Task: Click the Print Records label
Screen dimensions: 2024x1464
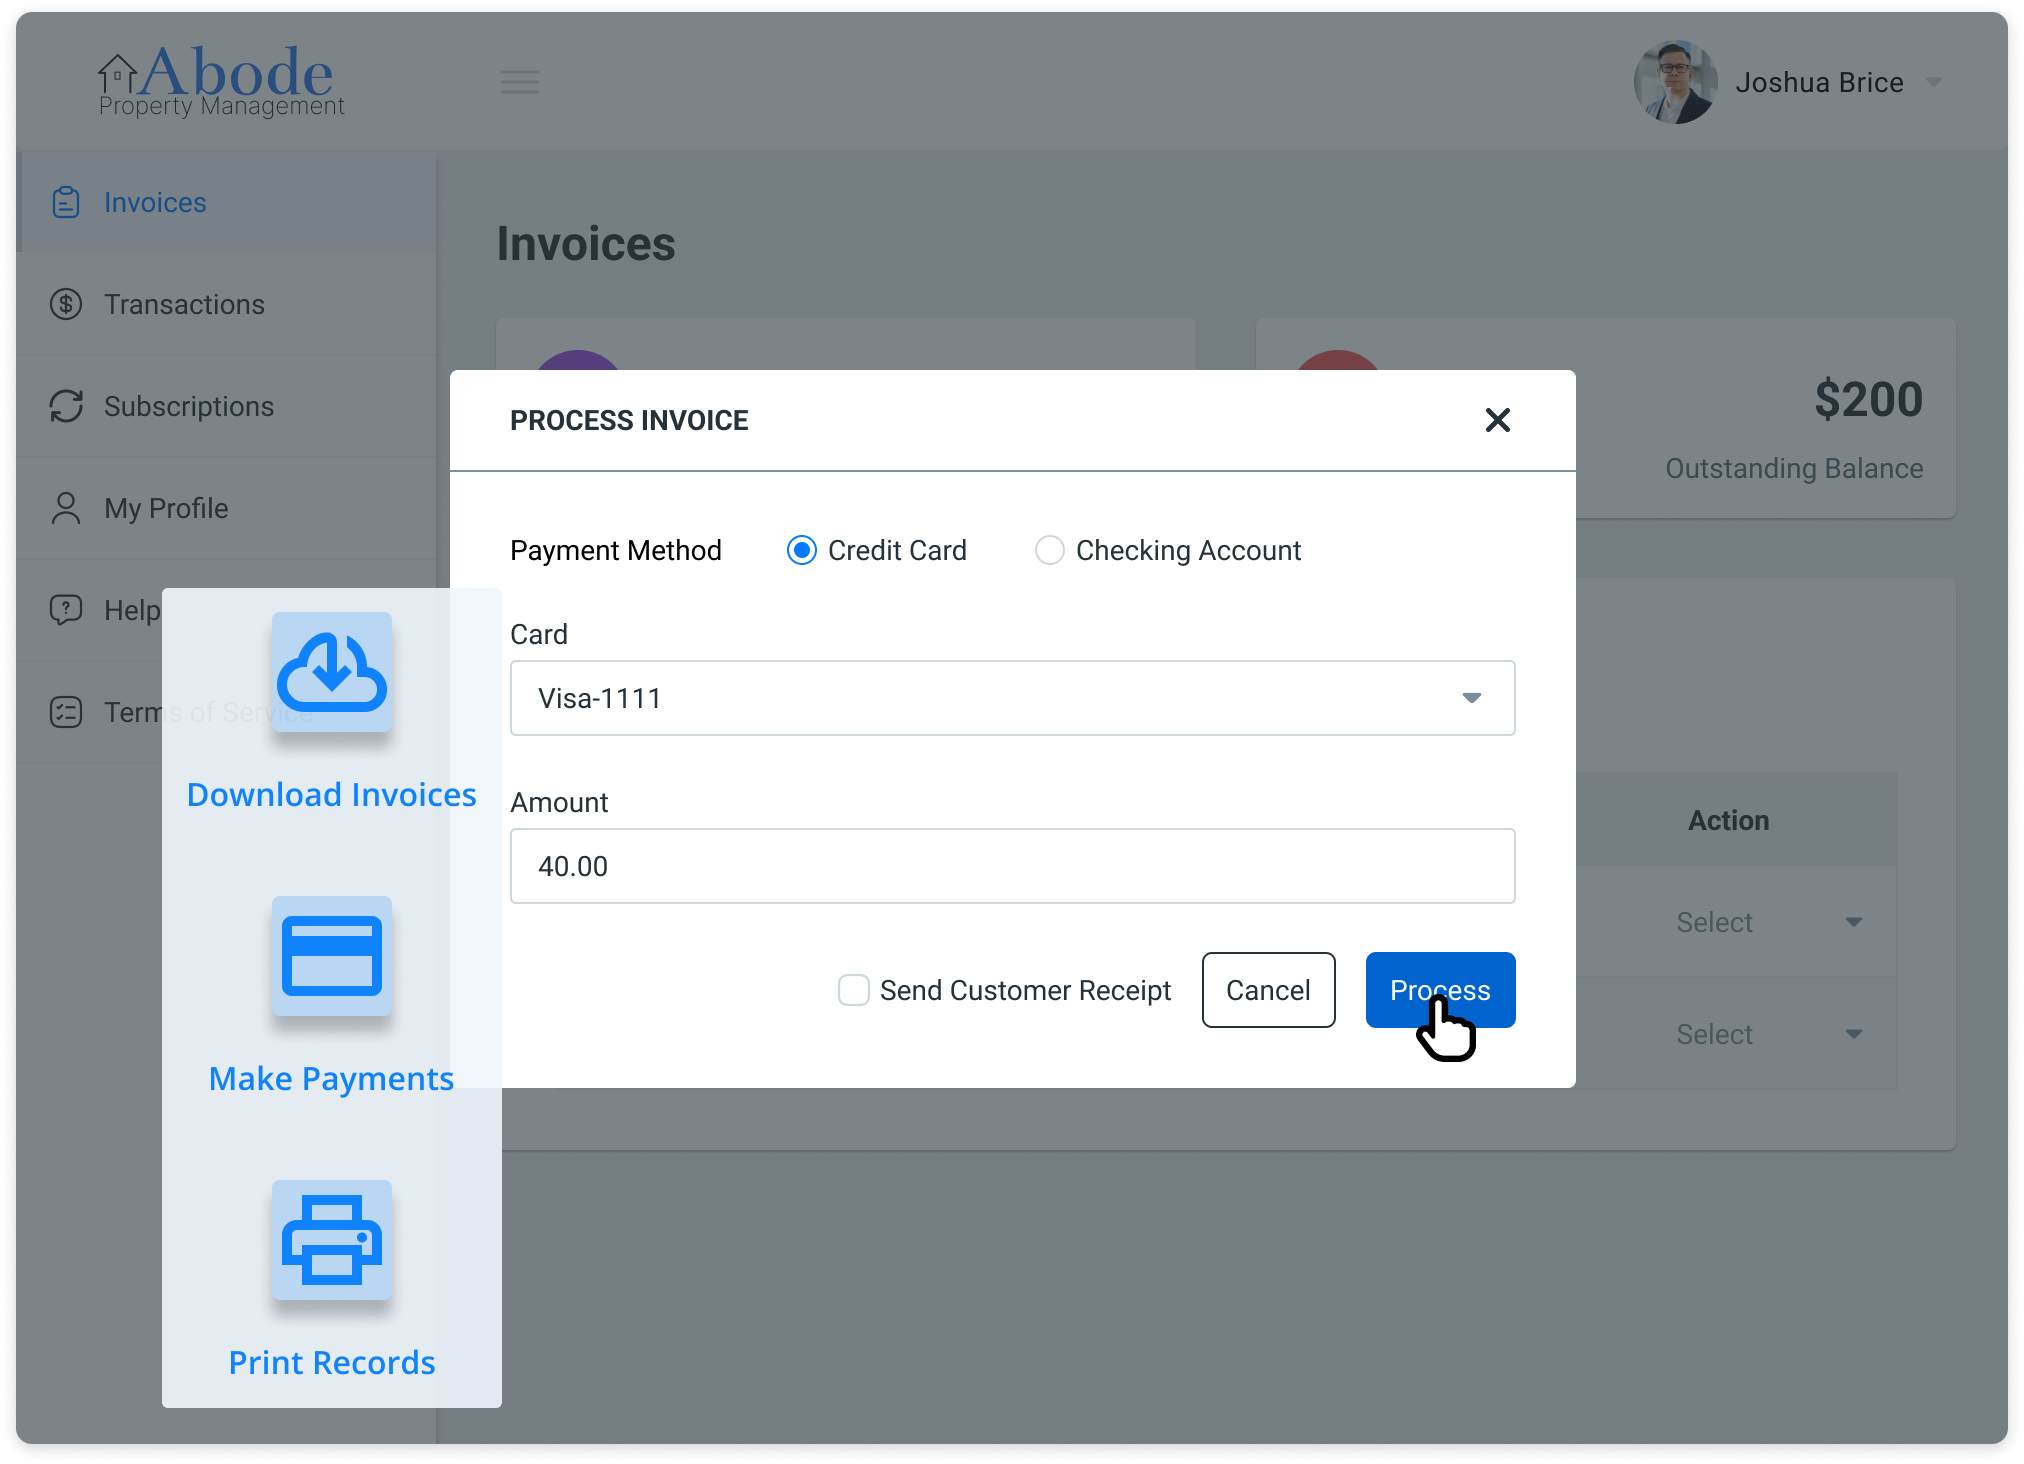Action: coord(332,1363)
